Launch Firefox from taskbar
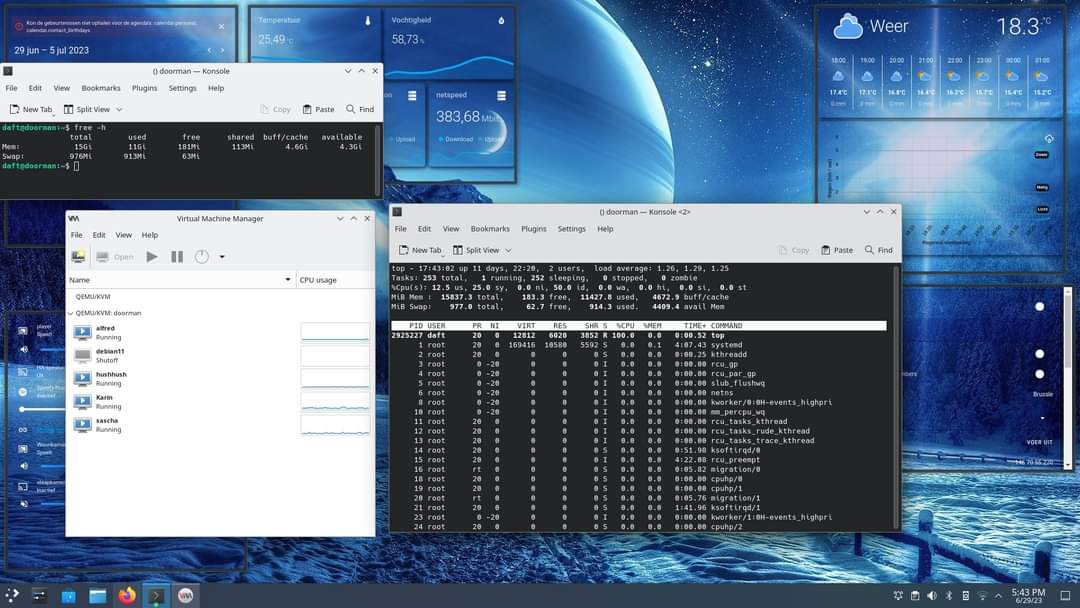 click(127, 595)
